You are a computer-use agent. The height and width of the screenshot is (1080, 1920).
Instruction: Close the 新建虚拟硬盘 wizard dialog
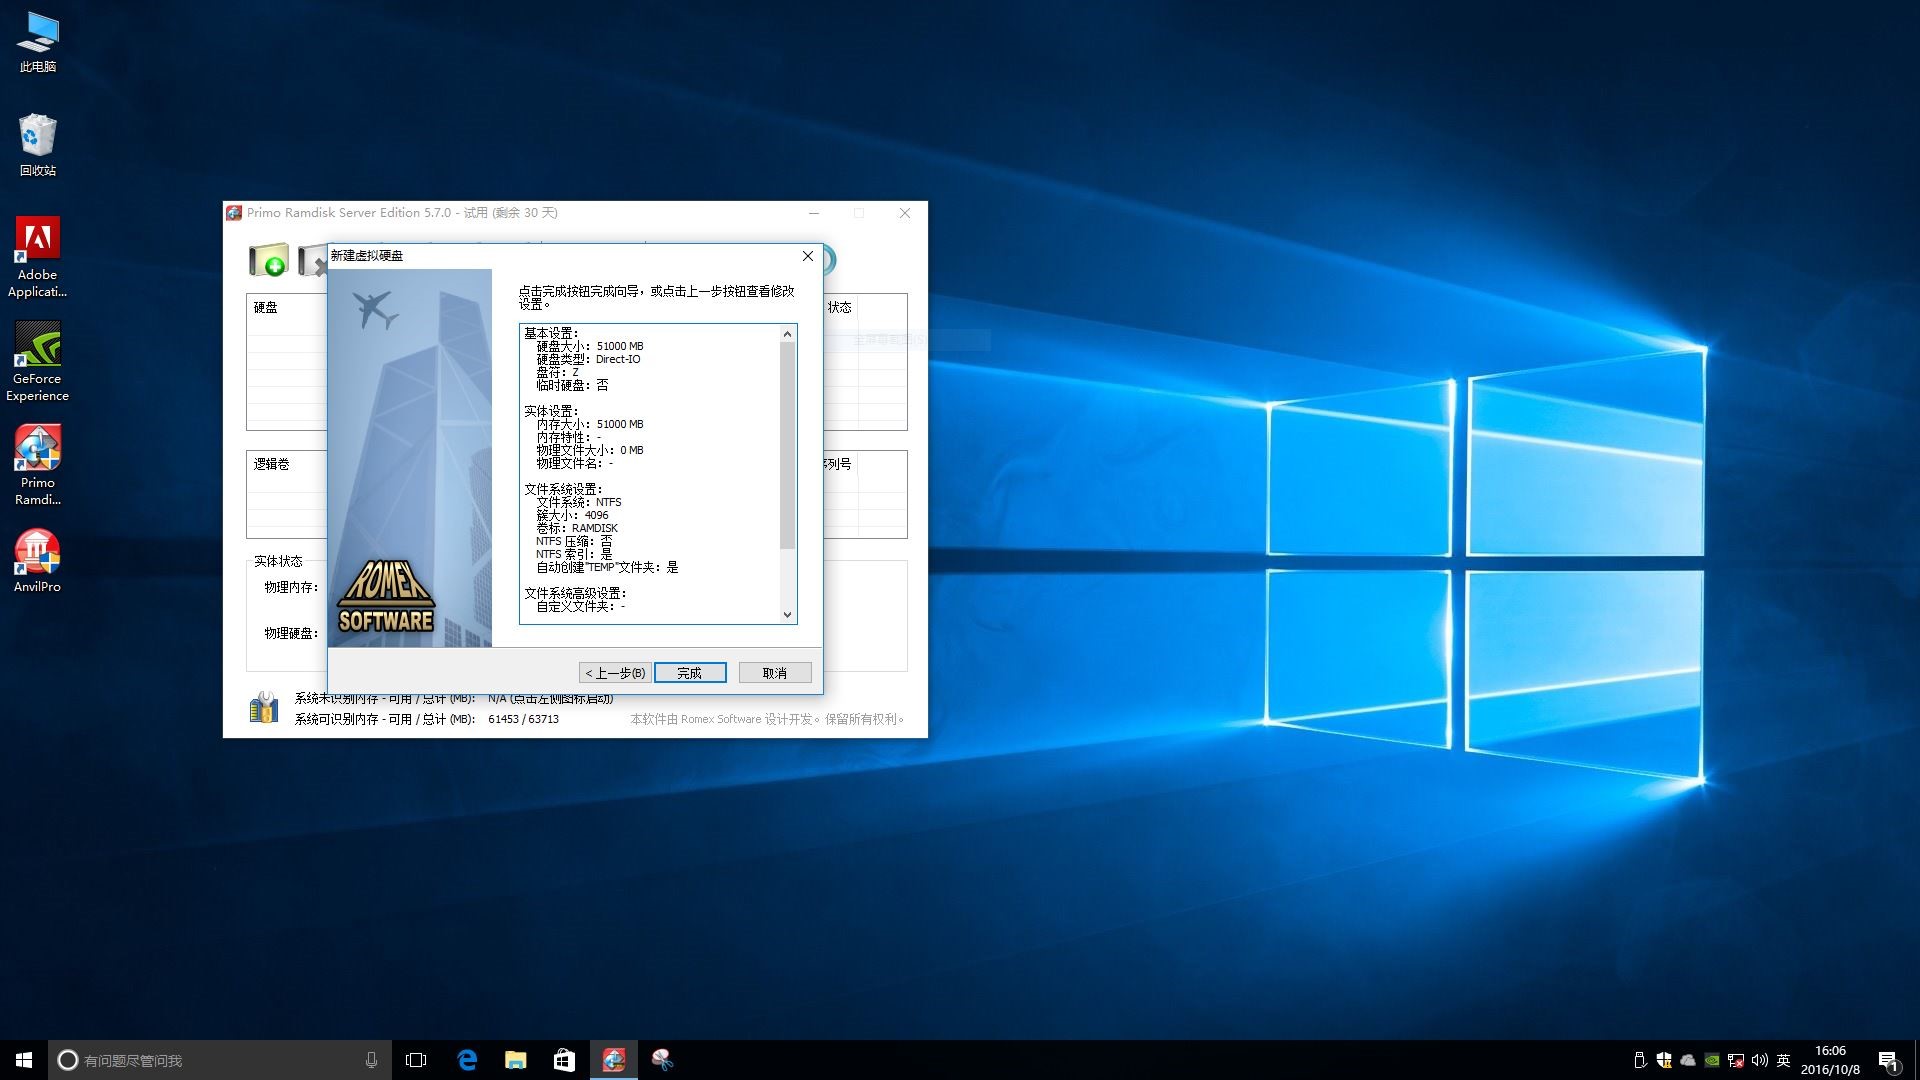(808, 256)
